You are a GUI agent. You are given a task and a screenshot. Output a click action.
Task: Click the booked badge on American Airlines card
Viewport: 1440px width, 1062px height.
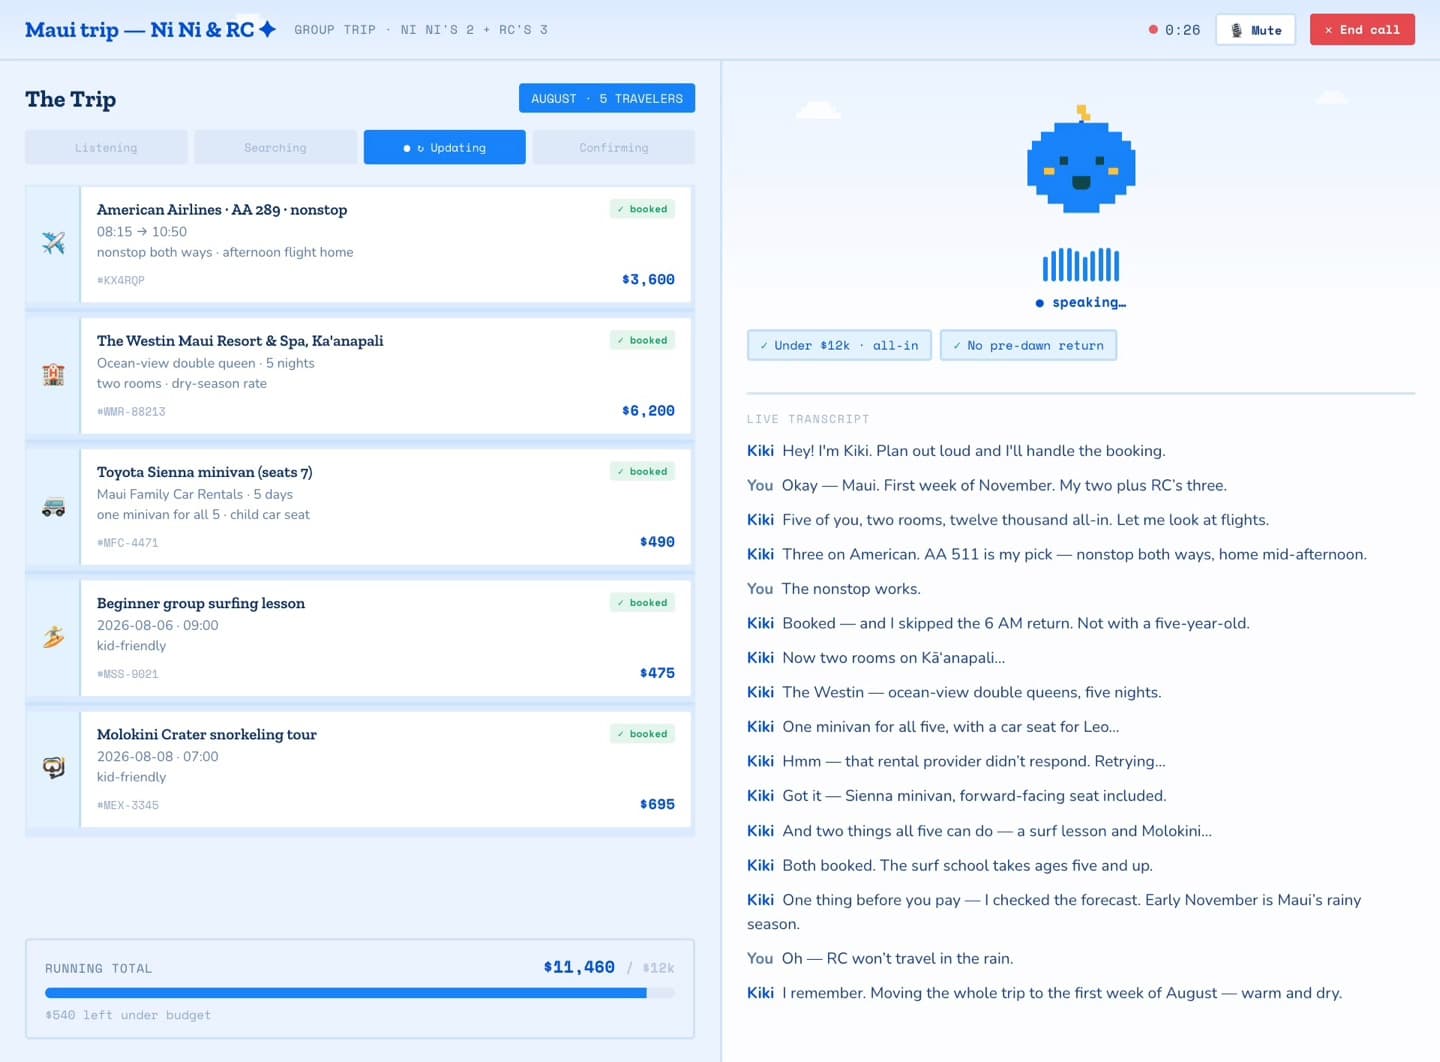(x=642, y=209)
